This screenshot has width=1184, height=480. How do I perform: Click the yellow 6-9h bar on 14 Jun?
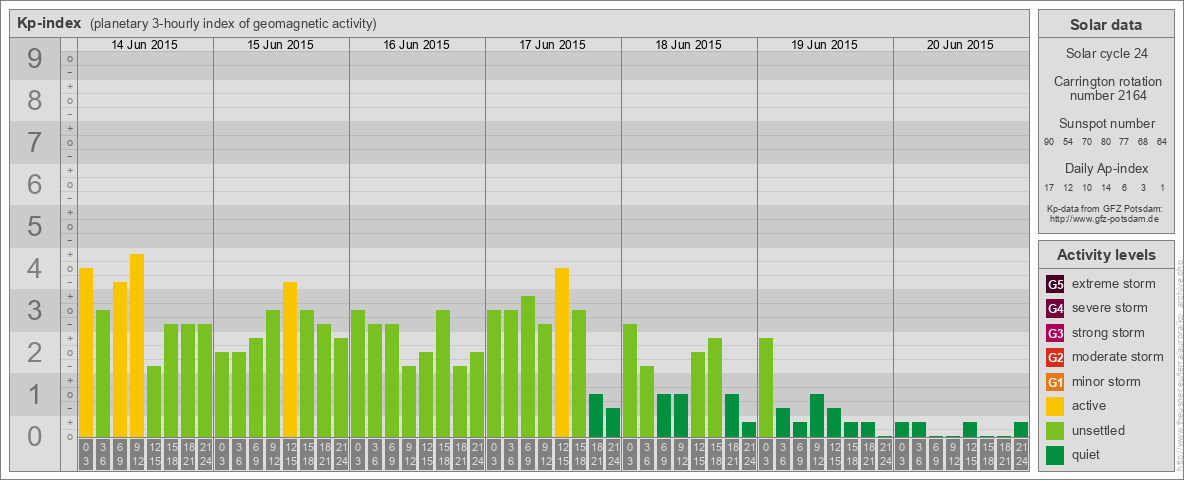coord(120,360)
